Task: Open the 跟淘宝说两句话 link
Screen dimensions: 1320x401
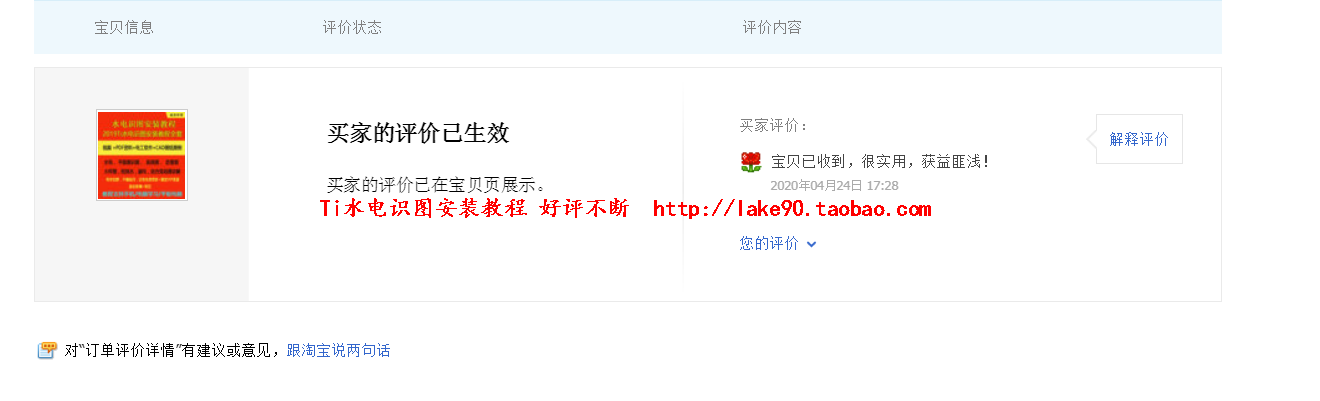Action: 338,350
